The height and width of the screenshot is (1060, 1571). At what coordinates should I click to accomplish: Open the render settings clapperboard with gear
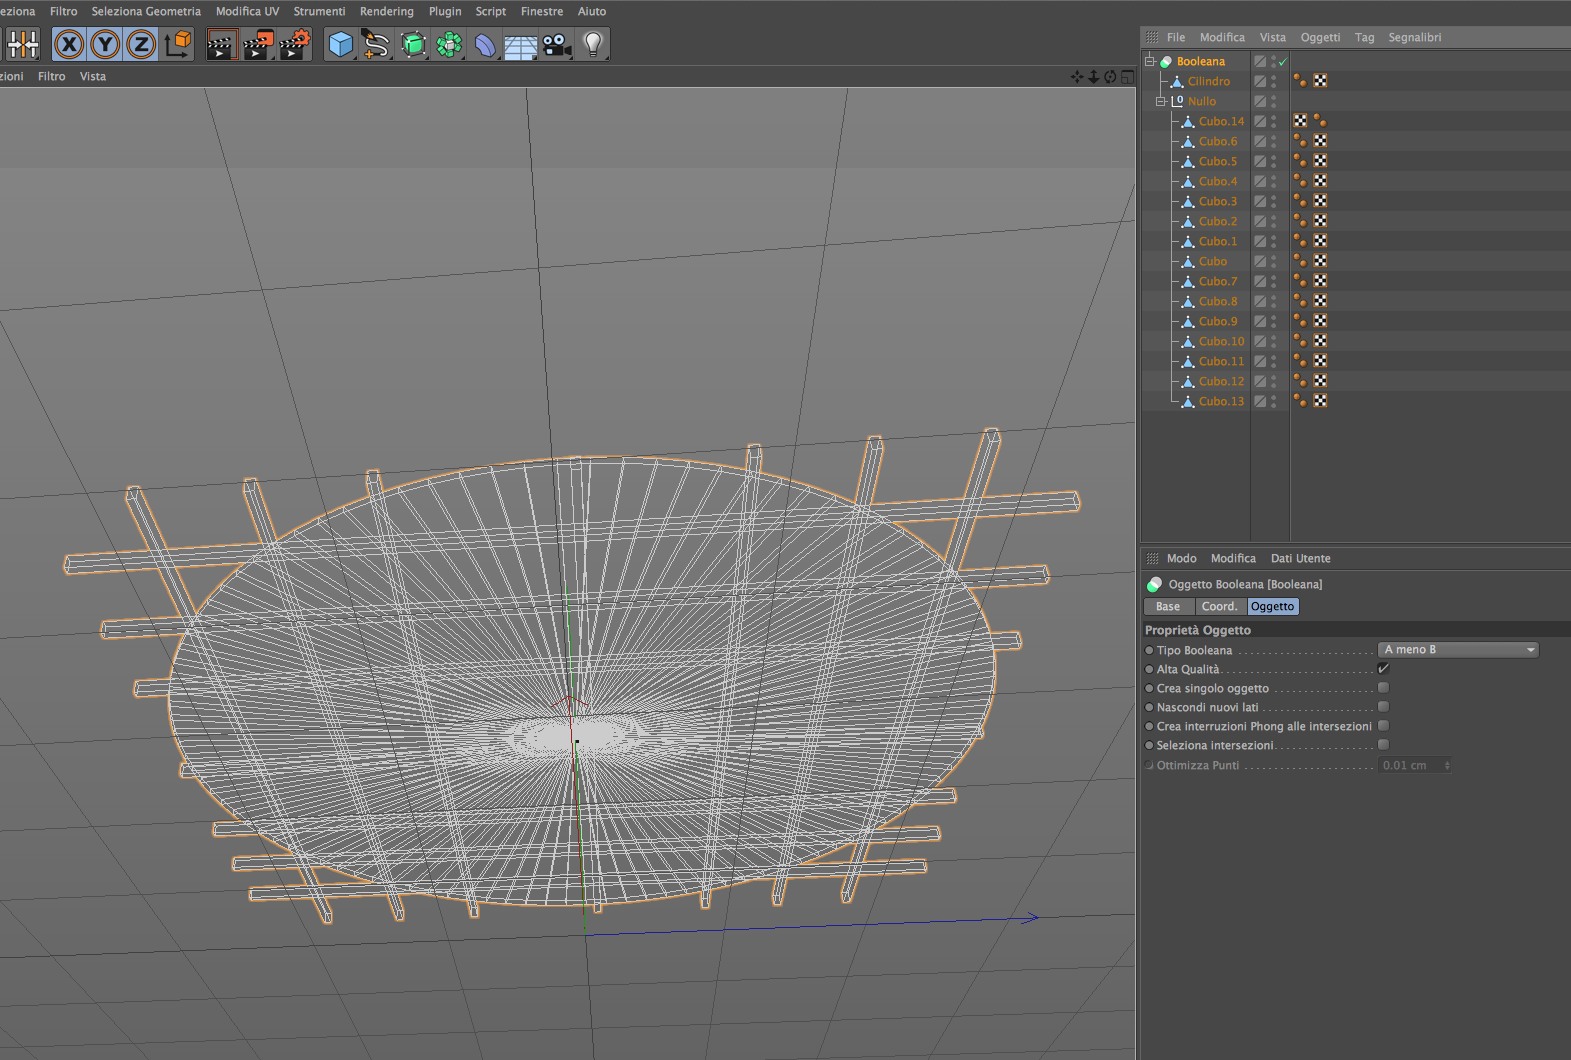(294, 44)
